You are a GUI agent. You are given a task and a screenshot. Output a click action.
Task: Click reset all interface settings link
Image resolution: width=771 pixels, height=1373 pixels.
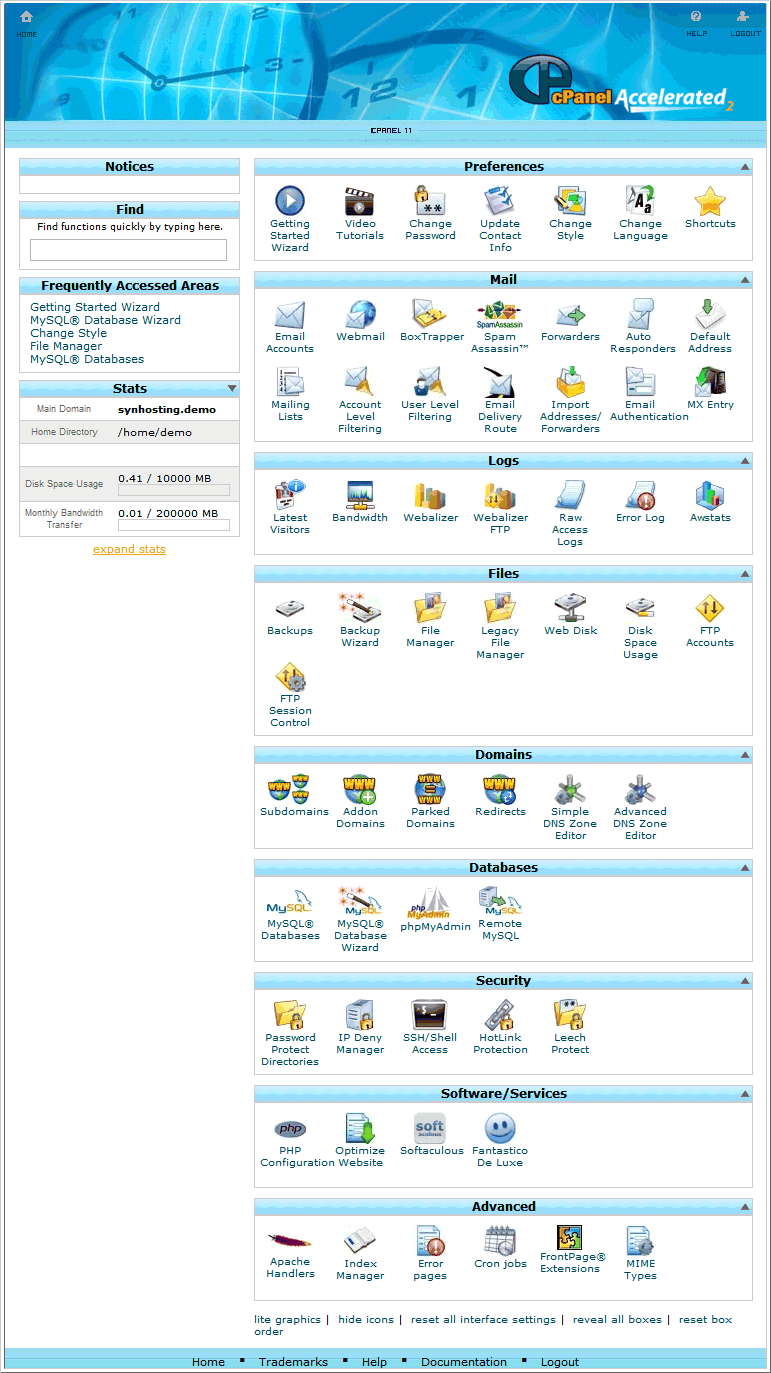483,1320
